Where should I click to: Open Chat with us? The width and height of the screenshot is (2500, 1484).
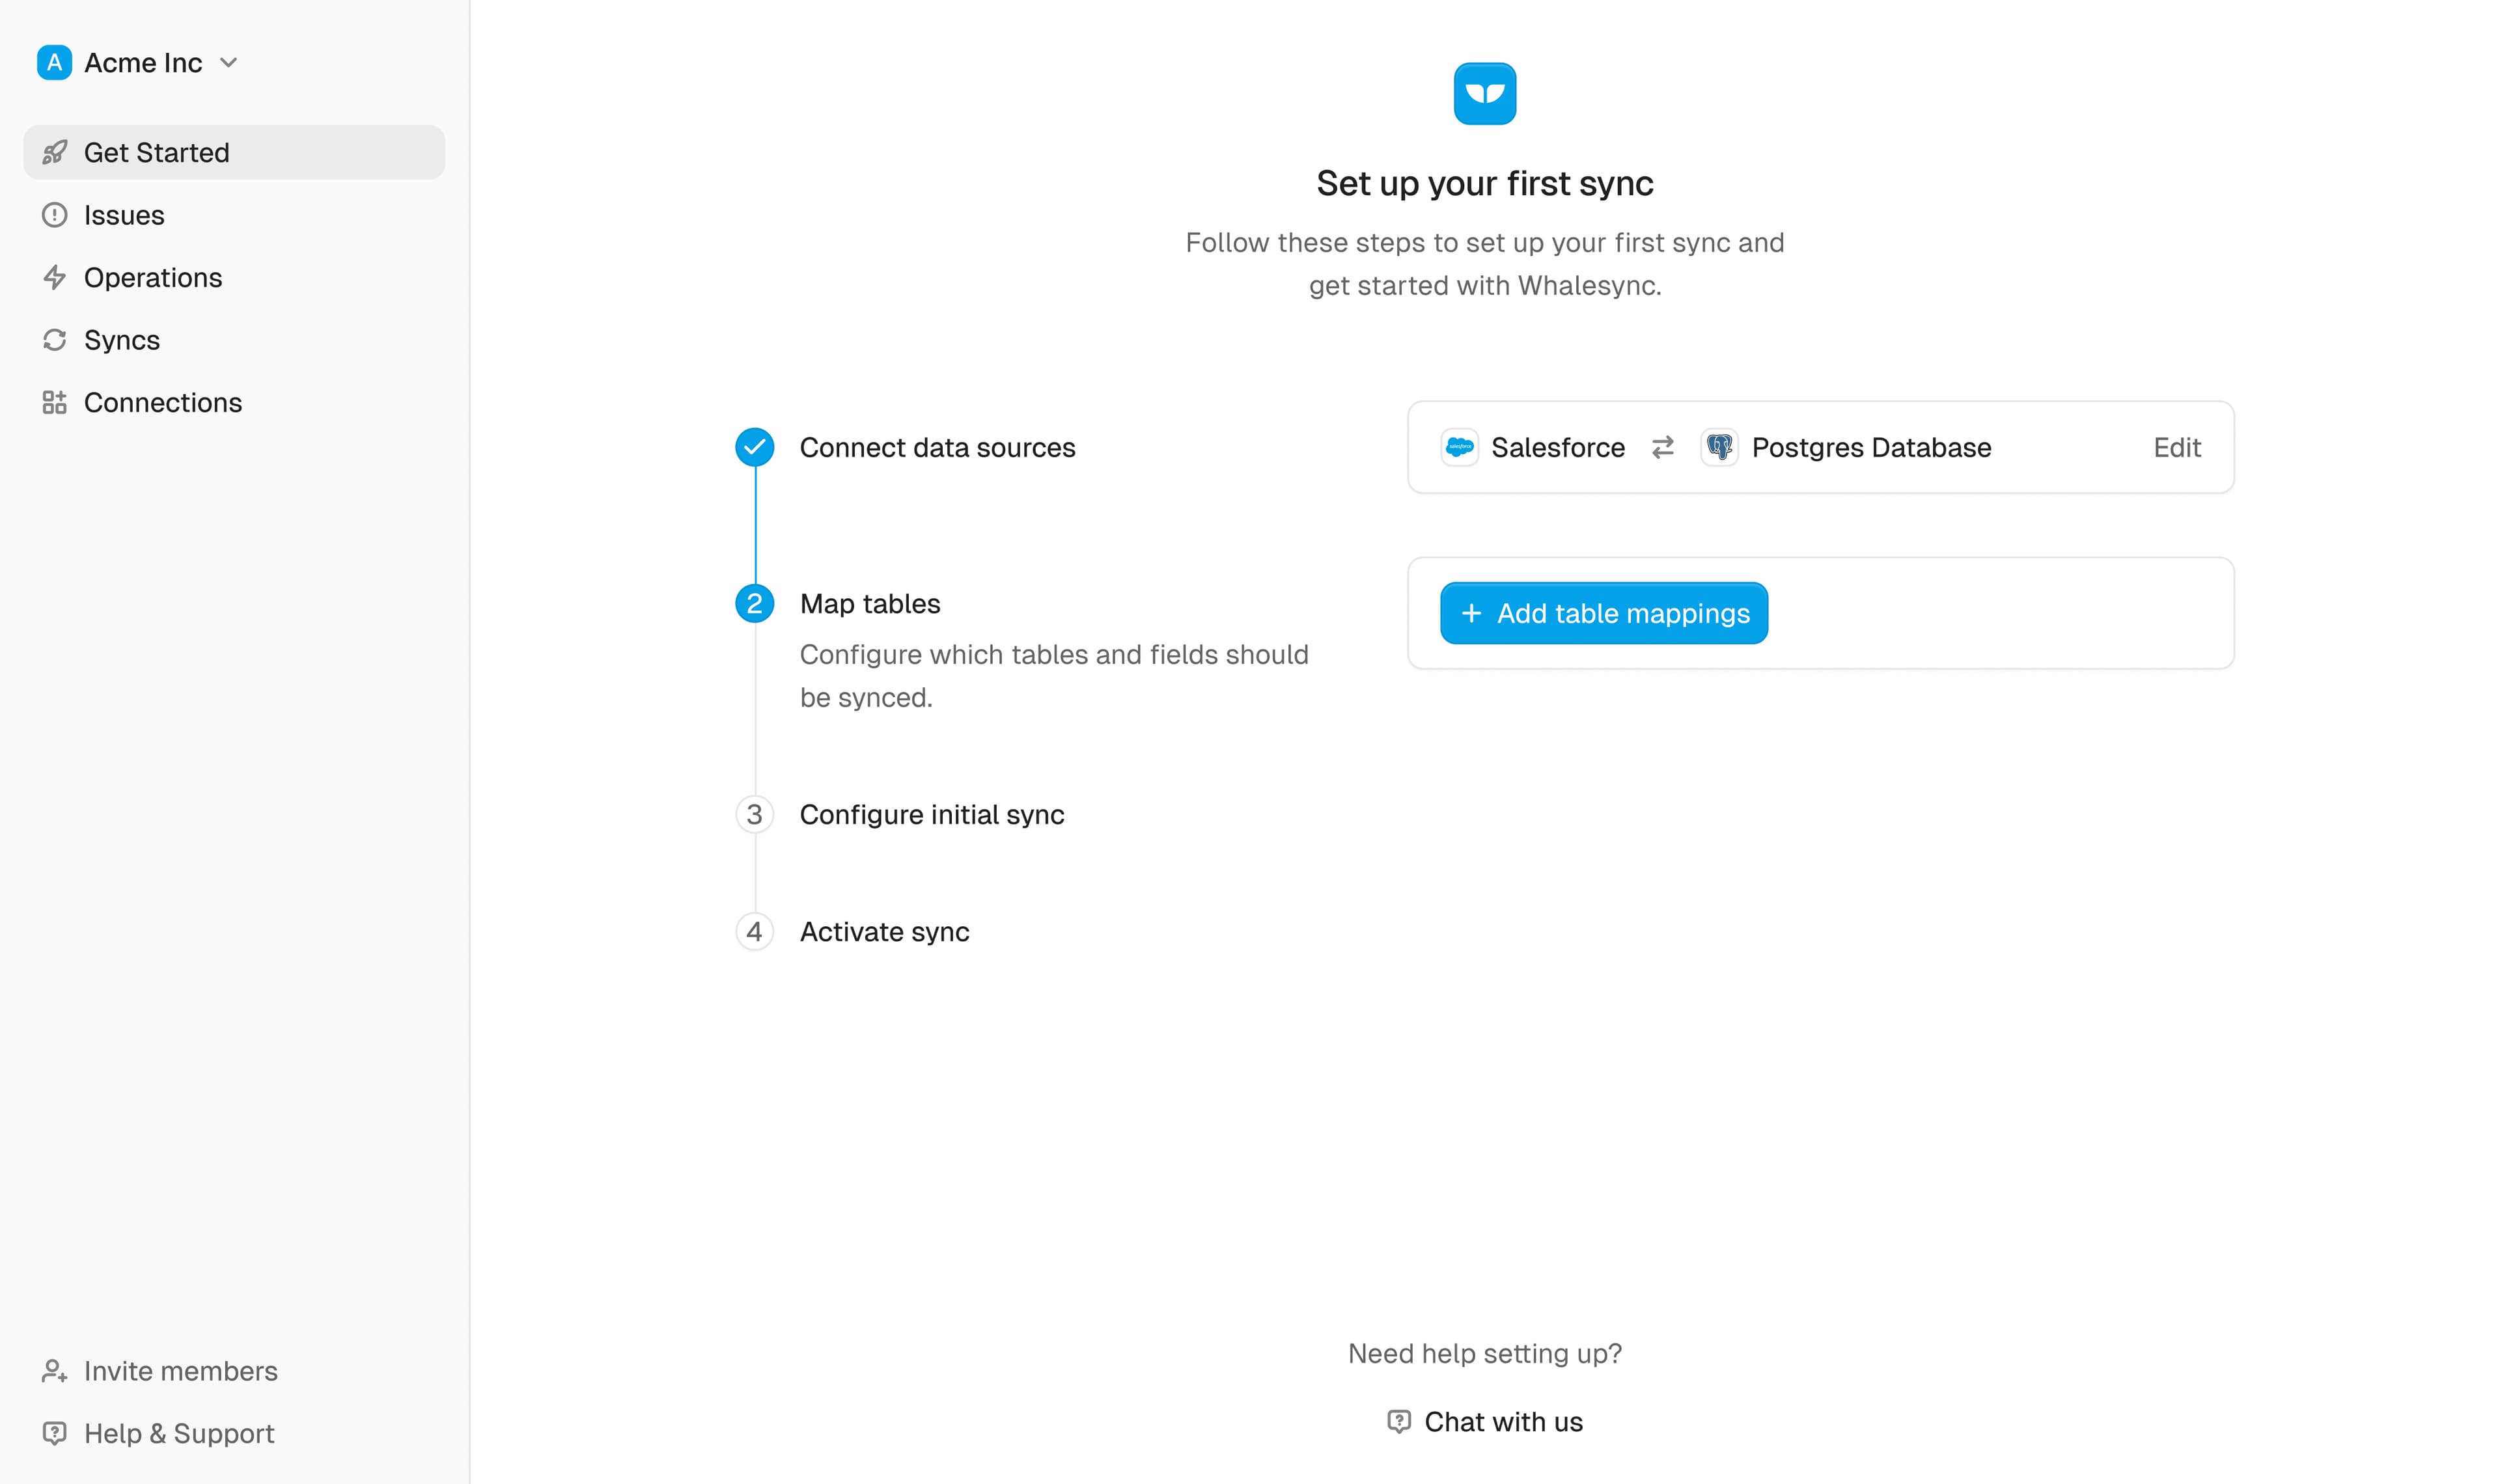coord(1504,1421)
